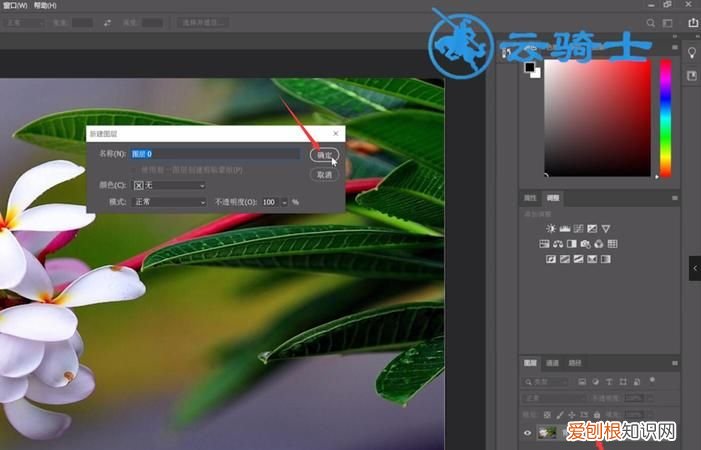Open the 不透明度 opacity slider arrow

[x=284, y=202]
